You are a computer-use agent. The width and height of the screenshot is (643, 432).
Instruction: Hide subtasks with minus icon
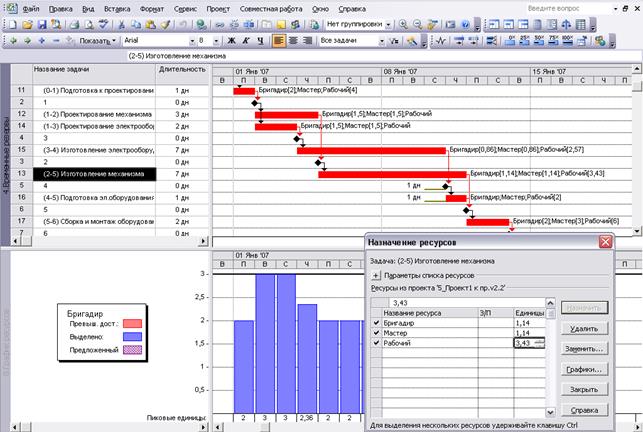56,41
